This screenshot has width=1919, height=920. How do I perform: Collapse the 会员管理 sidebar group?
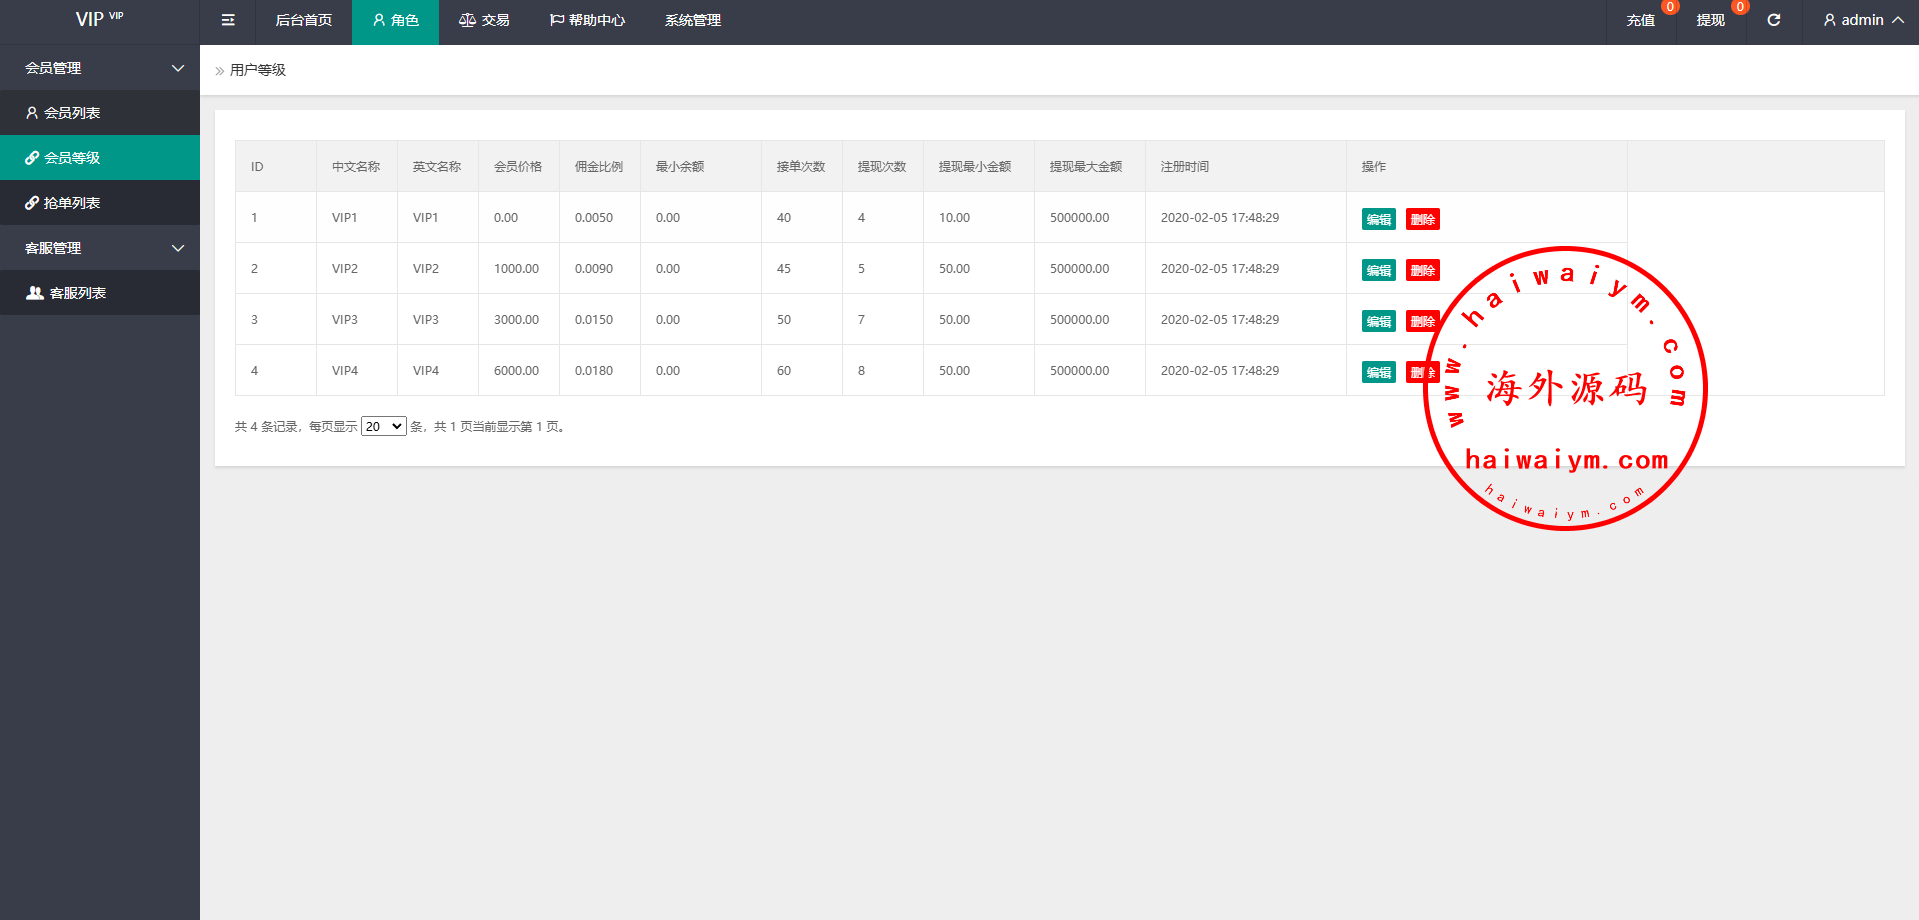coord(100,68)
